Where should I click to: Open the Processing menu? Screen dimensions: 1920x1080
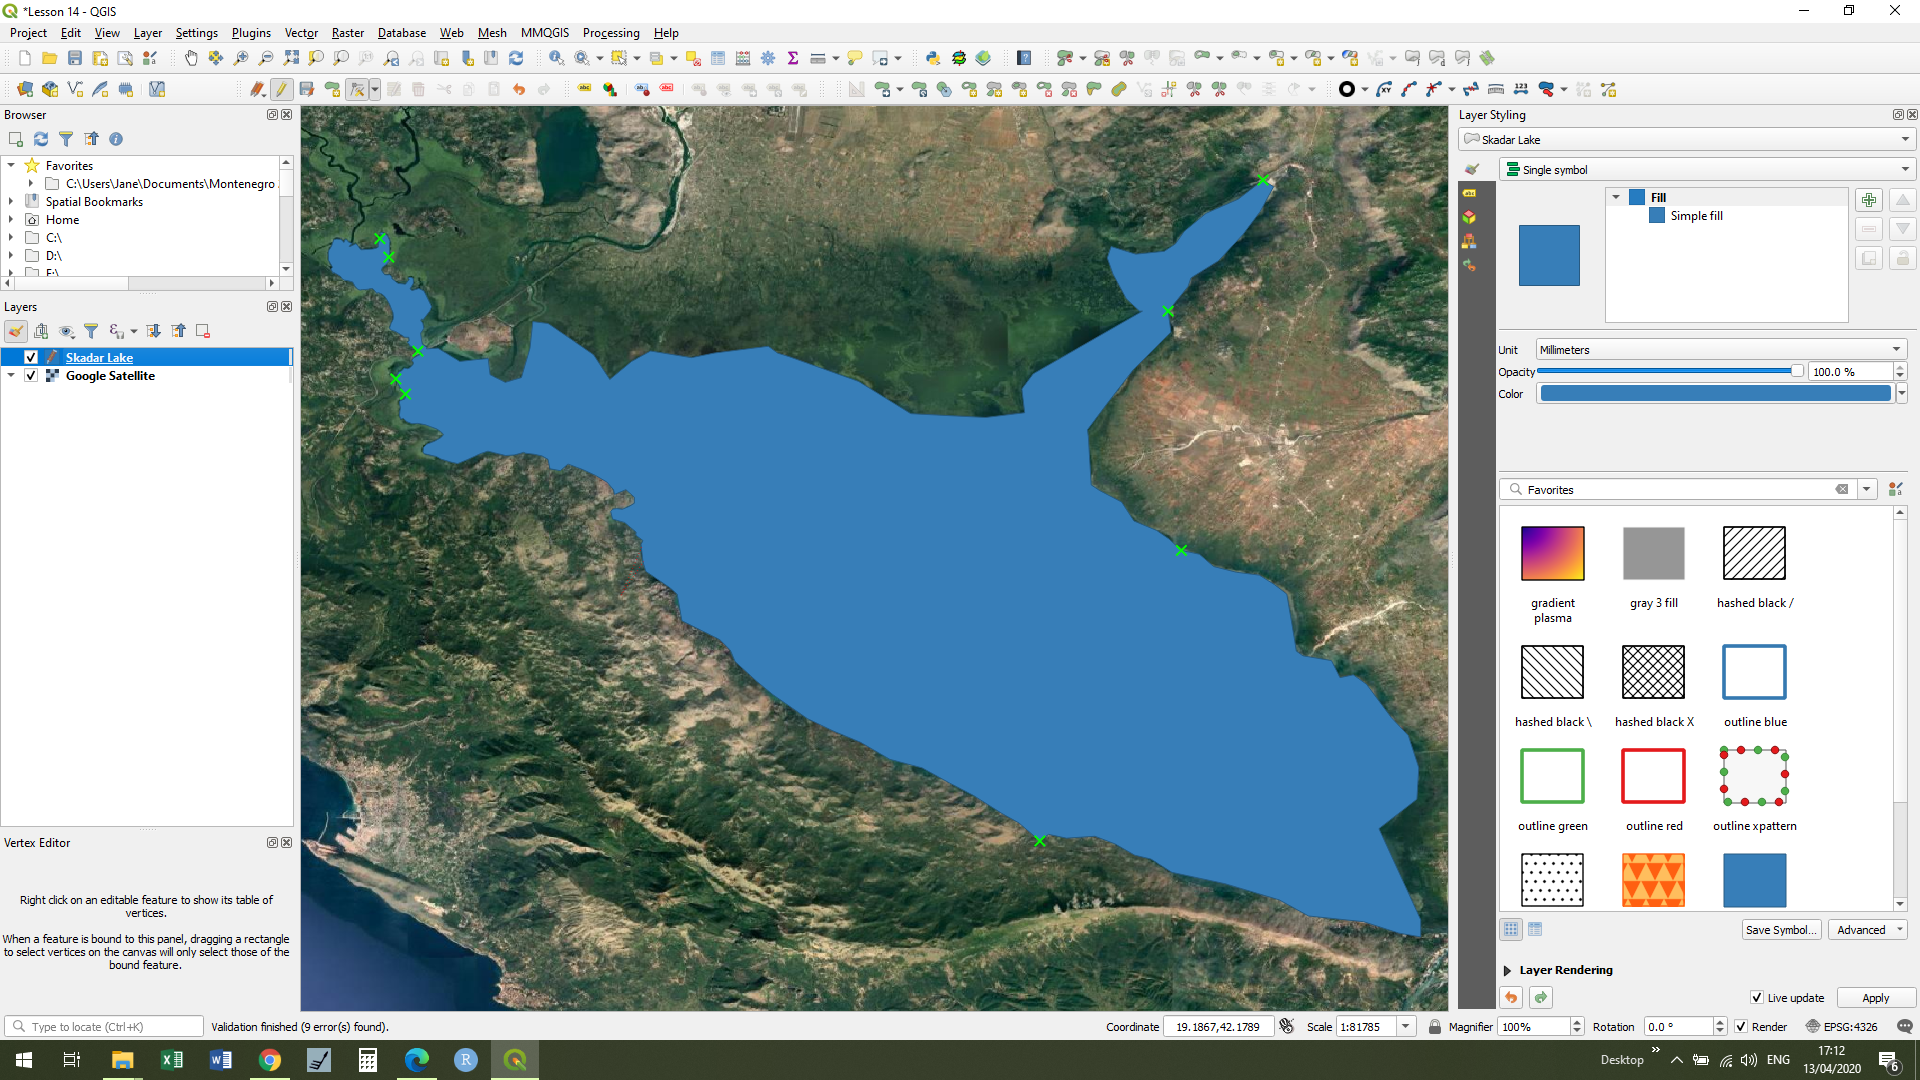click(x=610, y=33)
